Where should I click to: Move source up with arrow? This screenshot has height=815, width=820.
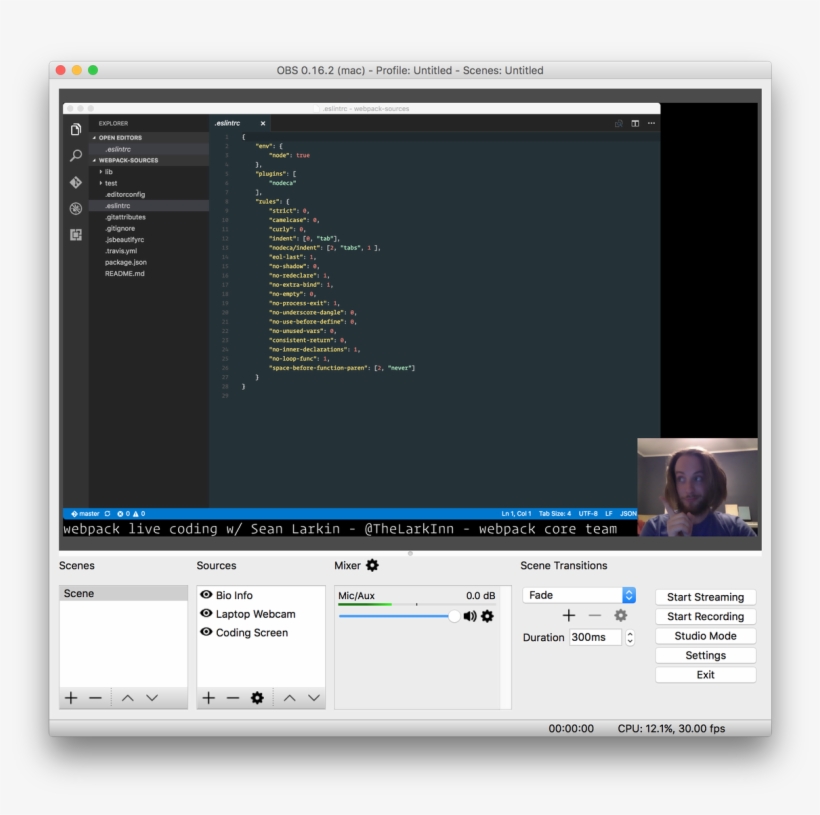[289, 698]
